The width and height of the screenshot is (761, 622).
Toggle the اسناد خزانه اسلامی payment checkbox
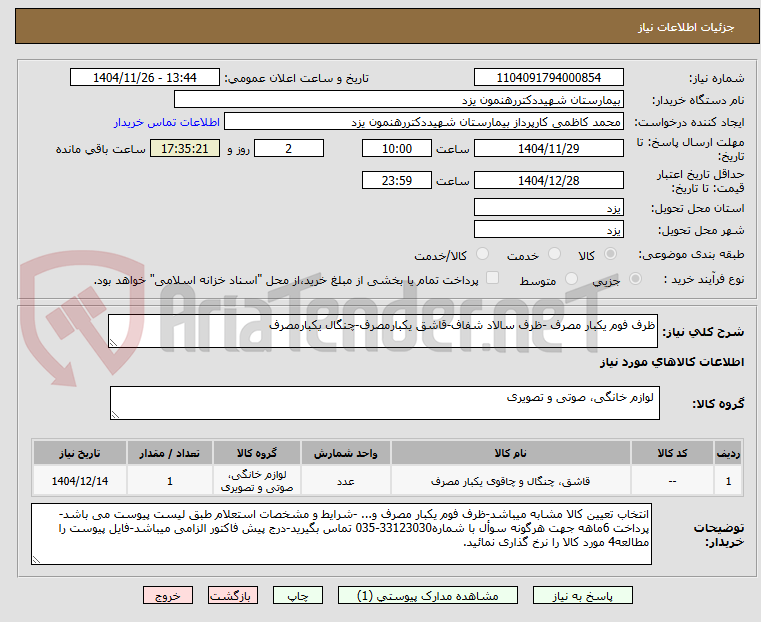[x=492, y=278]
